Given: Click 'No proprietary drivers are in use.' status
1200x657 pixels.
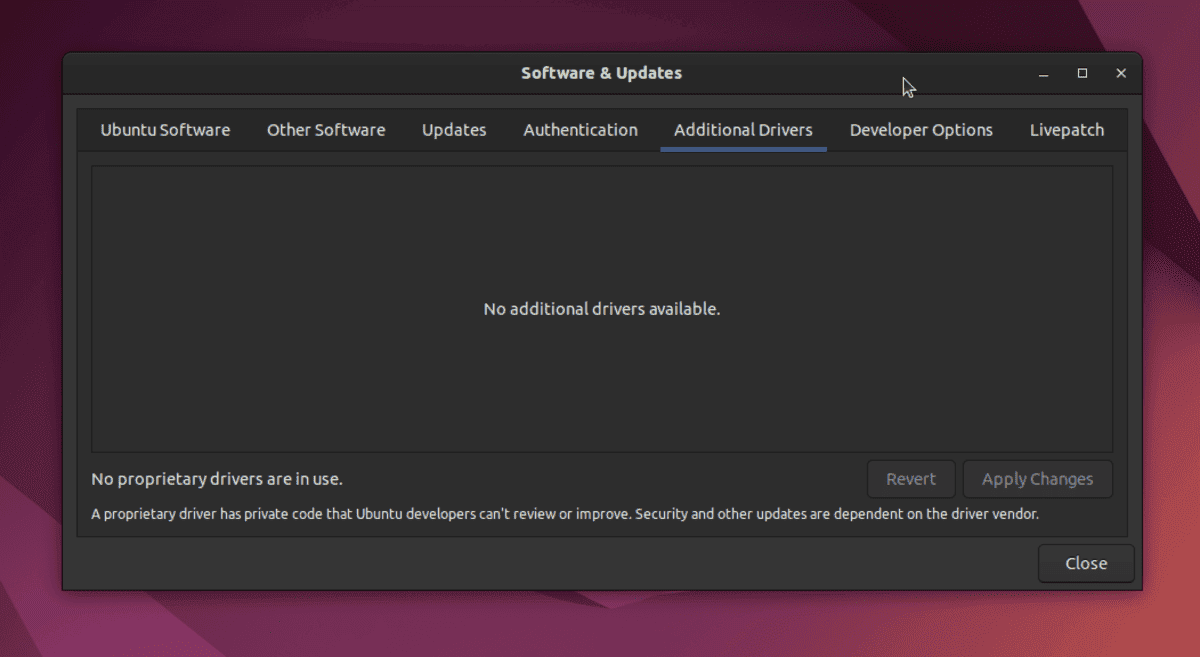Looking at the screenshot, I should click(x=217, y=479).
